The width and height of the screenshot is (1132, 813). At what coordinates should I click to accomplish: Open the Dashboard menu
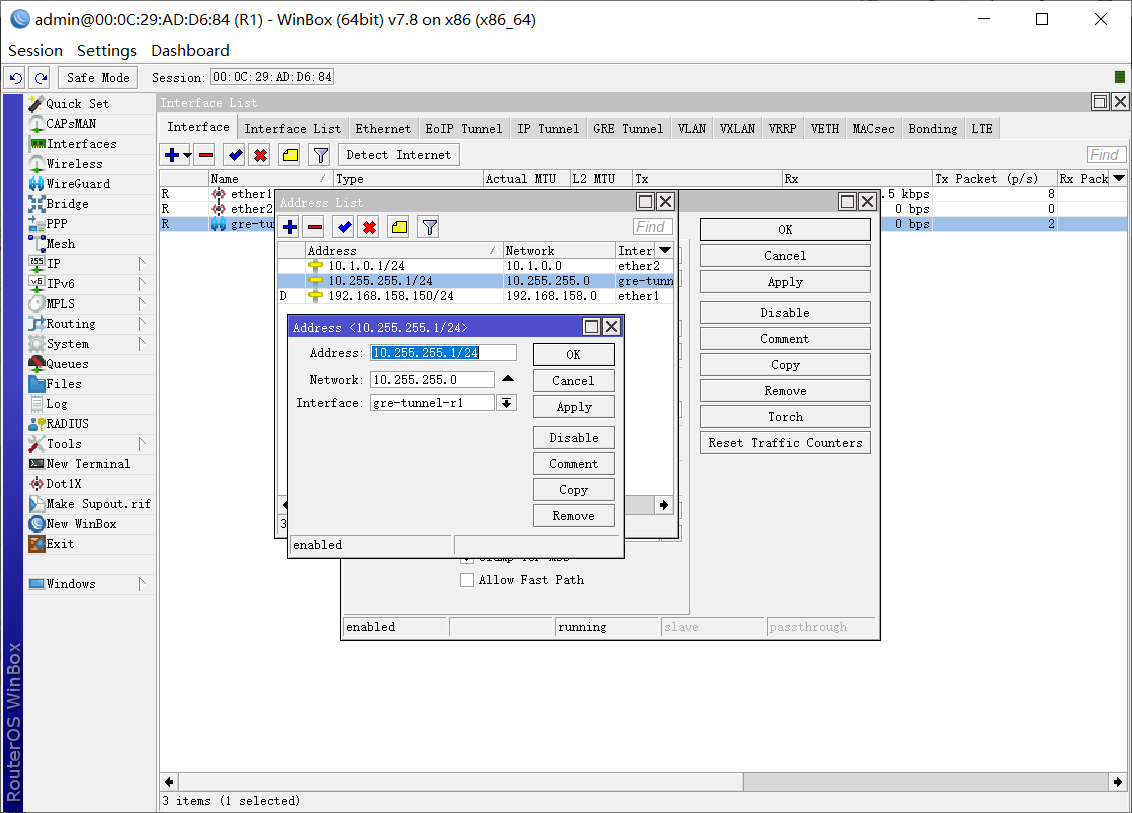[x=190, y=51]
